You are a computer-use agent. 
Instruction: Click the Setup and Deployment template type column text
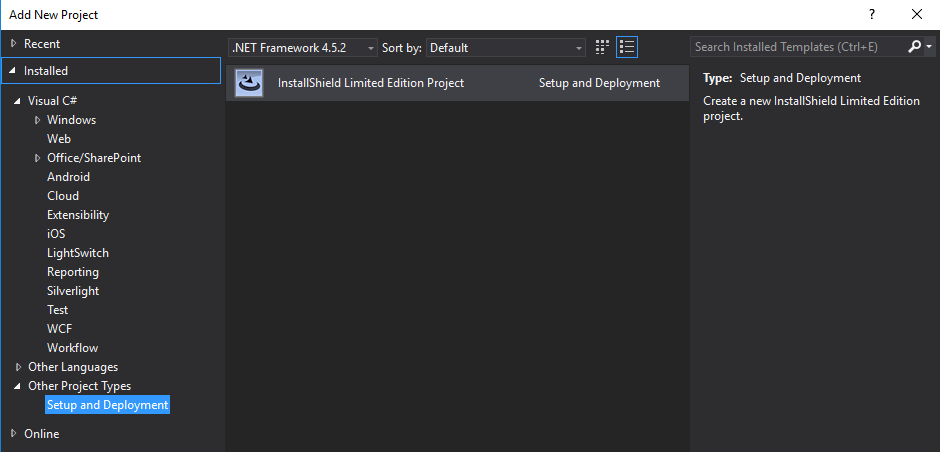[599, 83]
